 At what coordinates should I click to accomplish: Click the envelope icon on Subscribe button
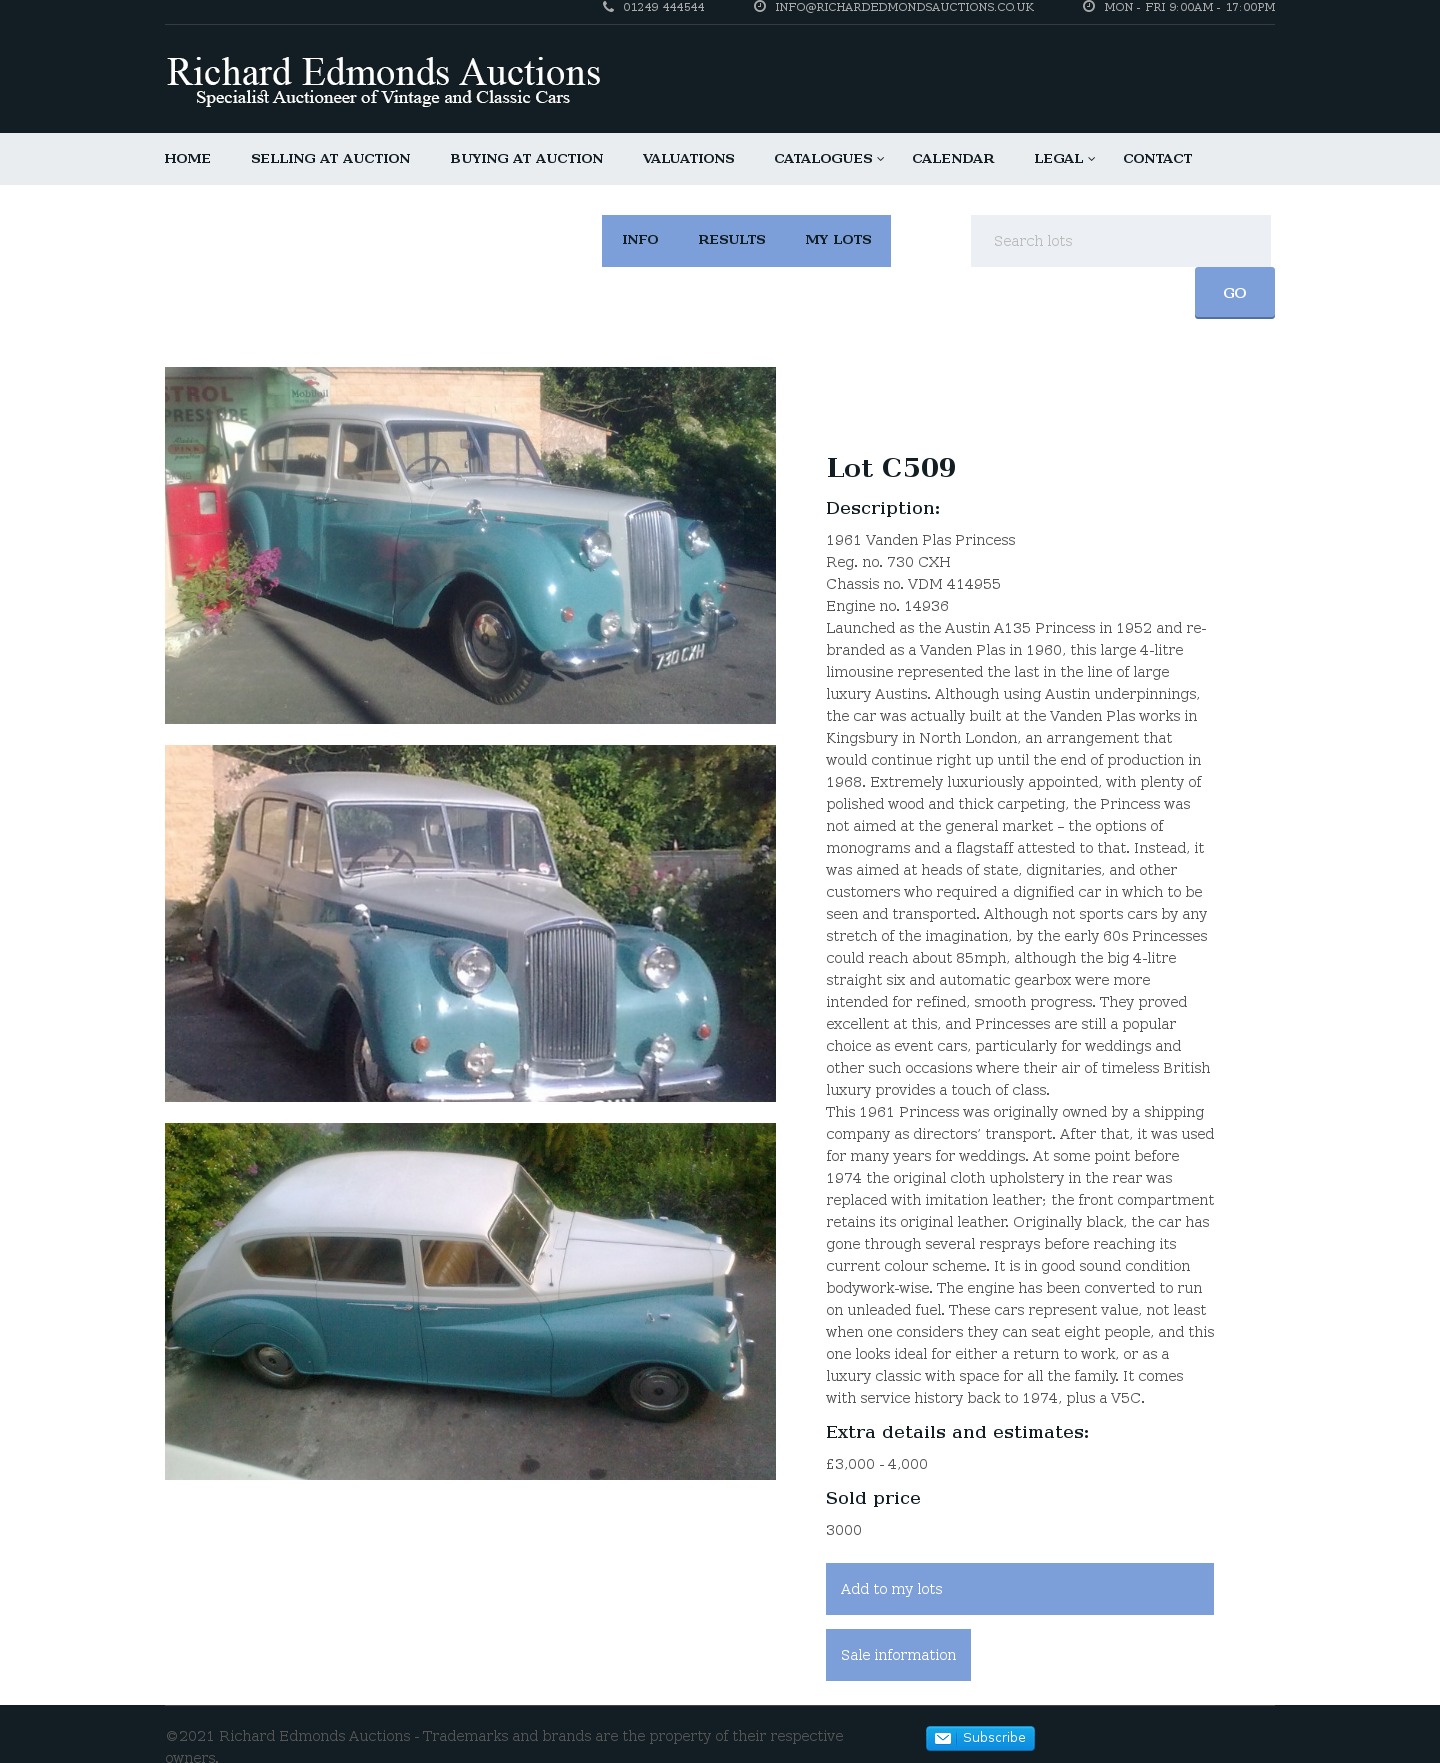[942, 1738]
